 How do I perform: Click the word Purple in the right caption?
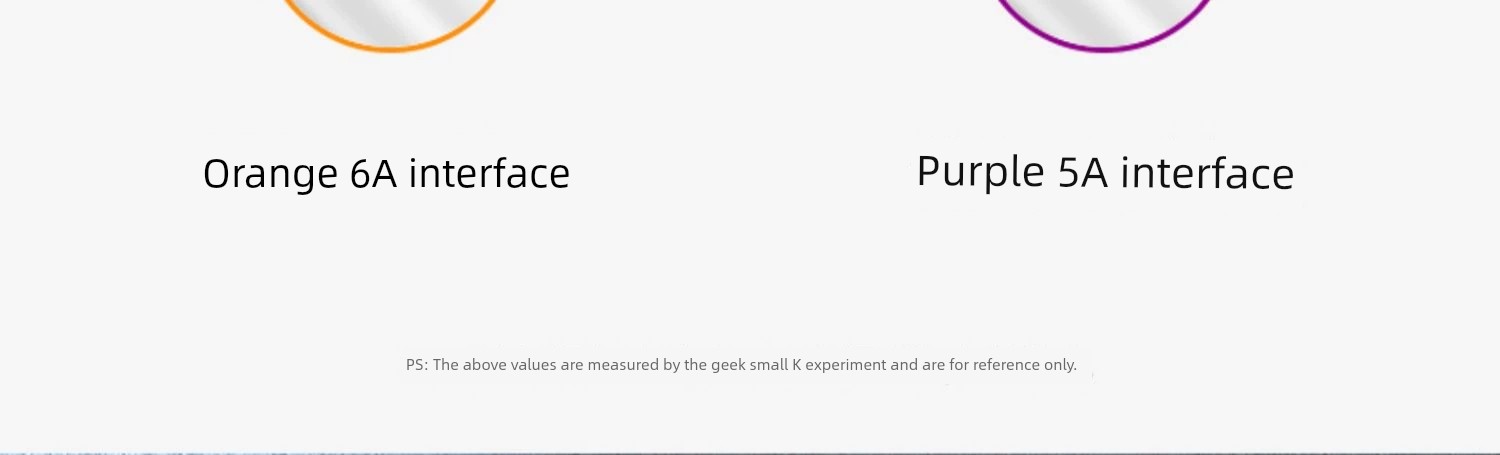point(980,174)
